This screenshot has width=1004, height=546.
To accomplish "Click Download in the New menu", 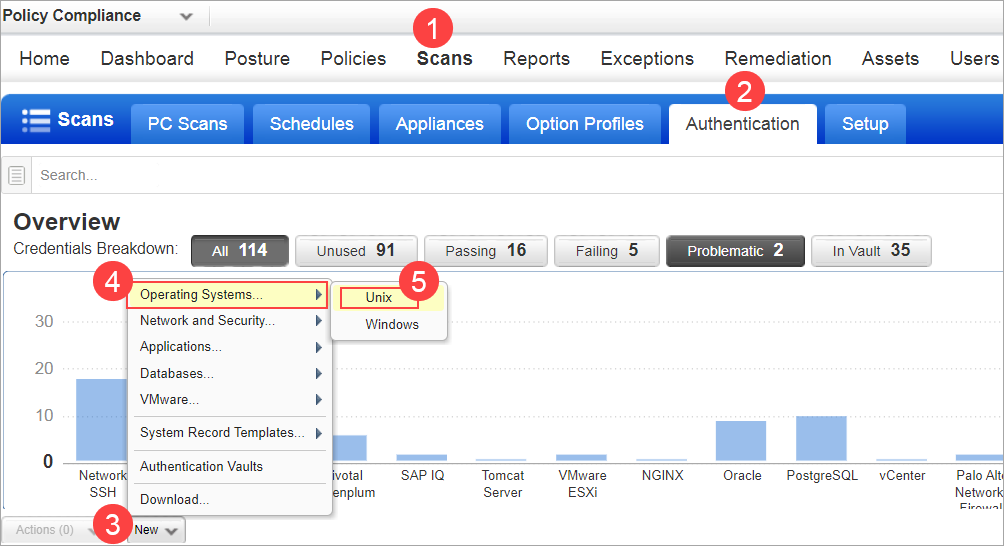I will pos(174,499).
